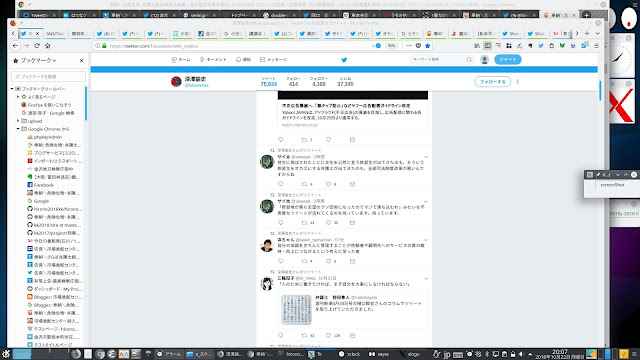
Task: Close the active Twitter tab in Firefox
Action: [x=38, y=33]
